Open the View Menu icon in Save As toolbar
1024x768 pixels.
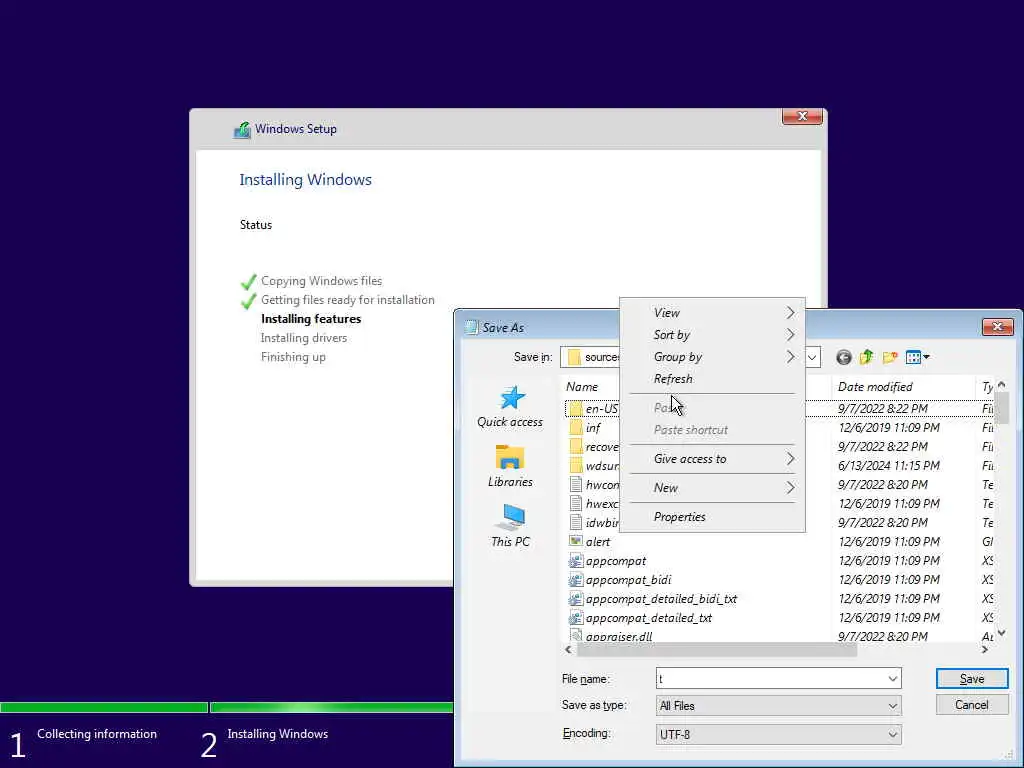917,357
